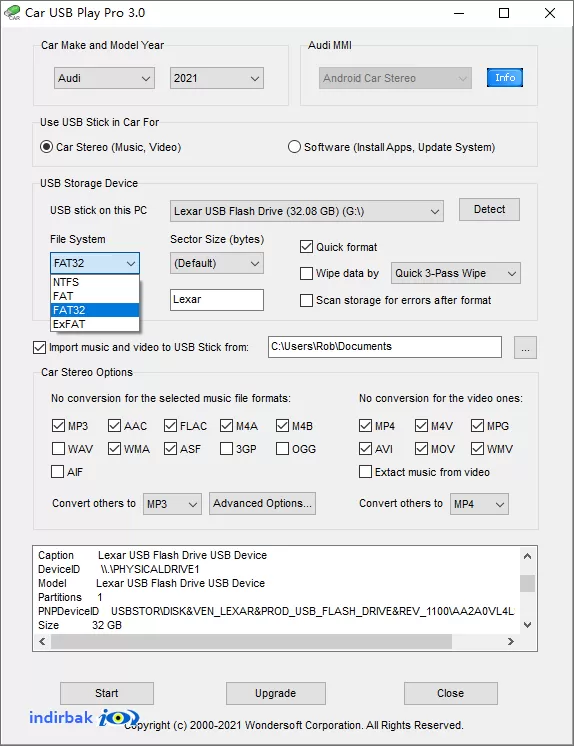This screenshot has height=746, width=574.
Task: Click the Car USB Play app icon
Action: click(12, 12)
